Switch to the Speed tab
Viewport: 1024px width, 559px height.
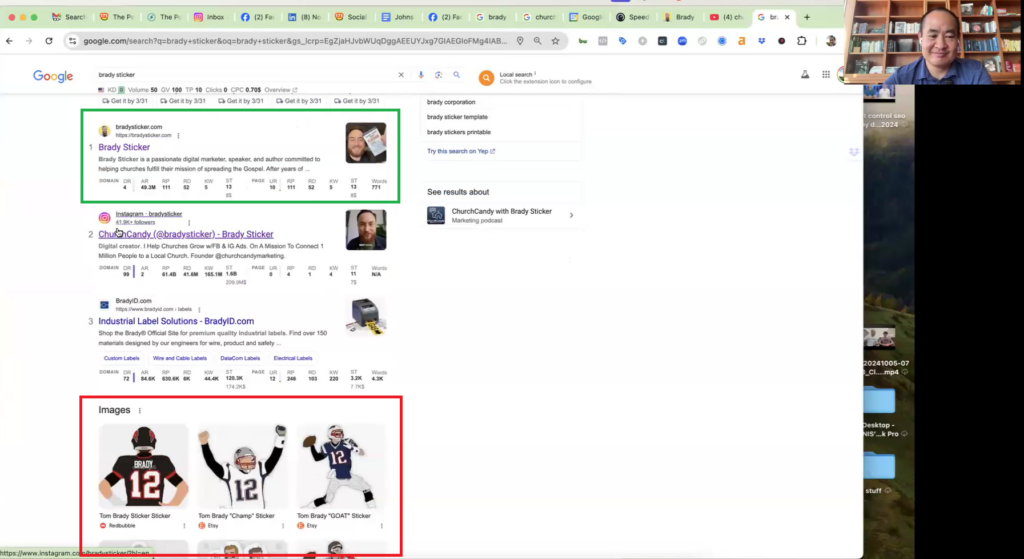coord(632,17)
